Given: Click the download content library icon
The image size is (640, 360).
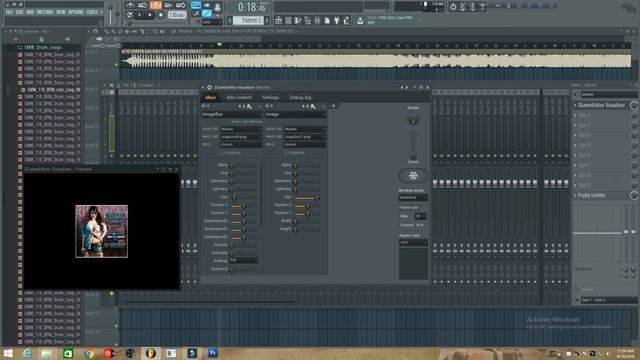Looking at the screenshot, I should click(x=360, y=20).
